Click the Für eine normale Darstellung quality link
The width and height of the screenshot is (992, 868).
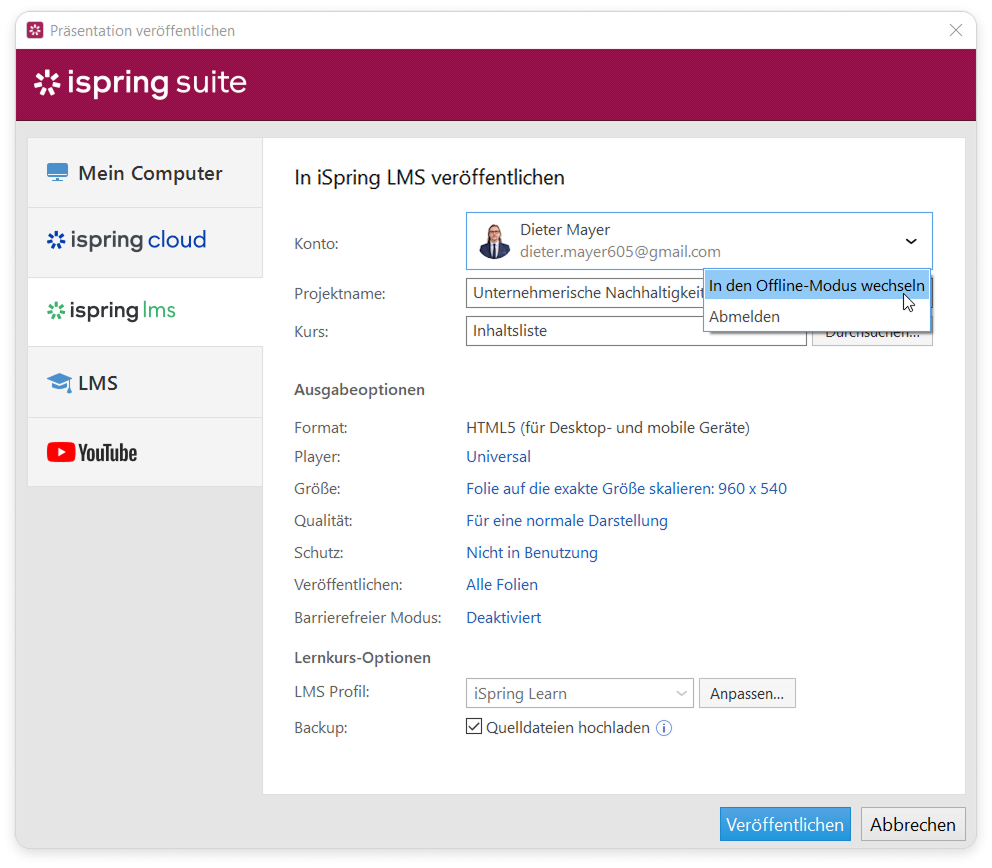point(566,521)
